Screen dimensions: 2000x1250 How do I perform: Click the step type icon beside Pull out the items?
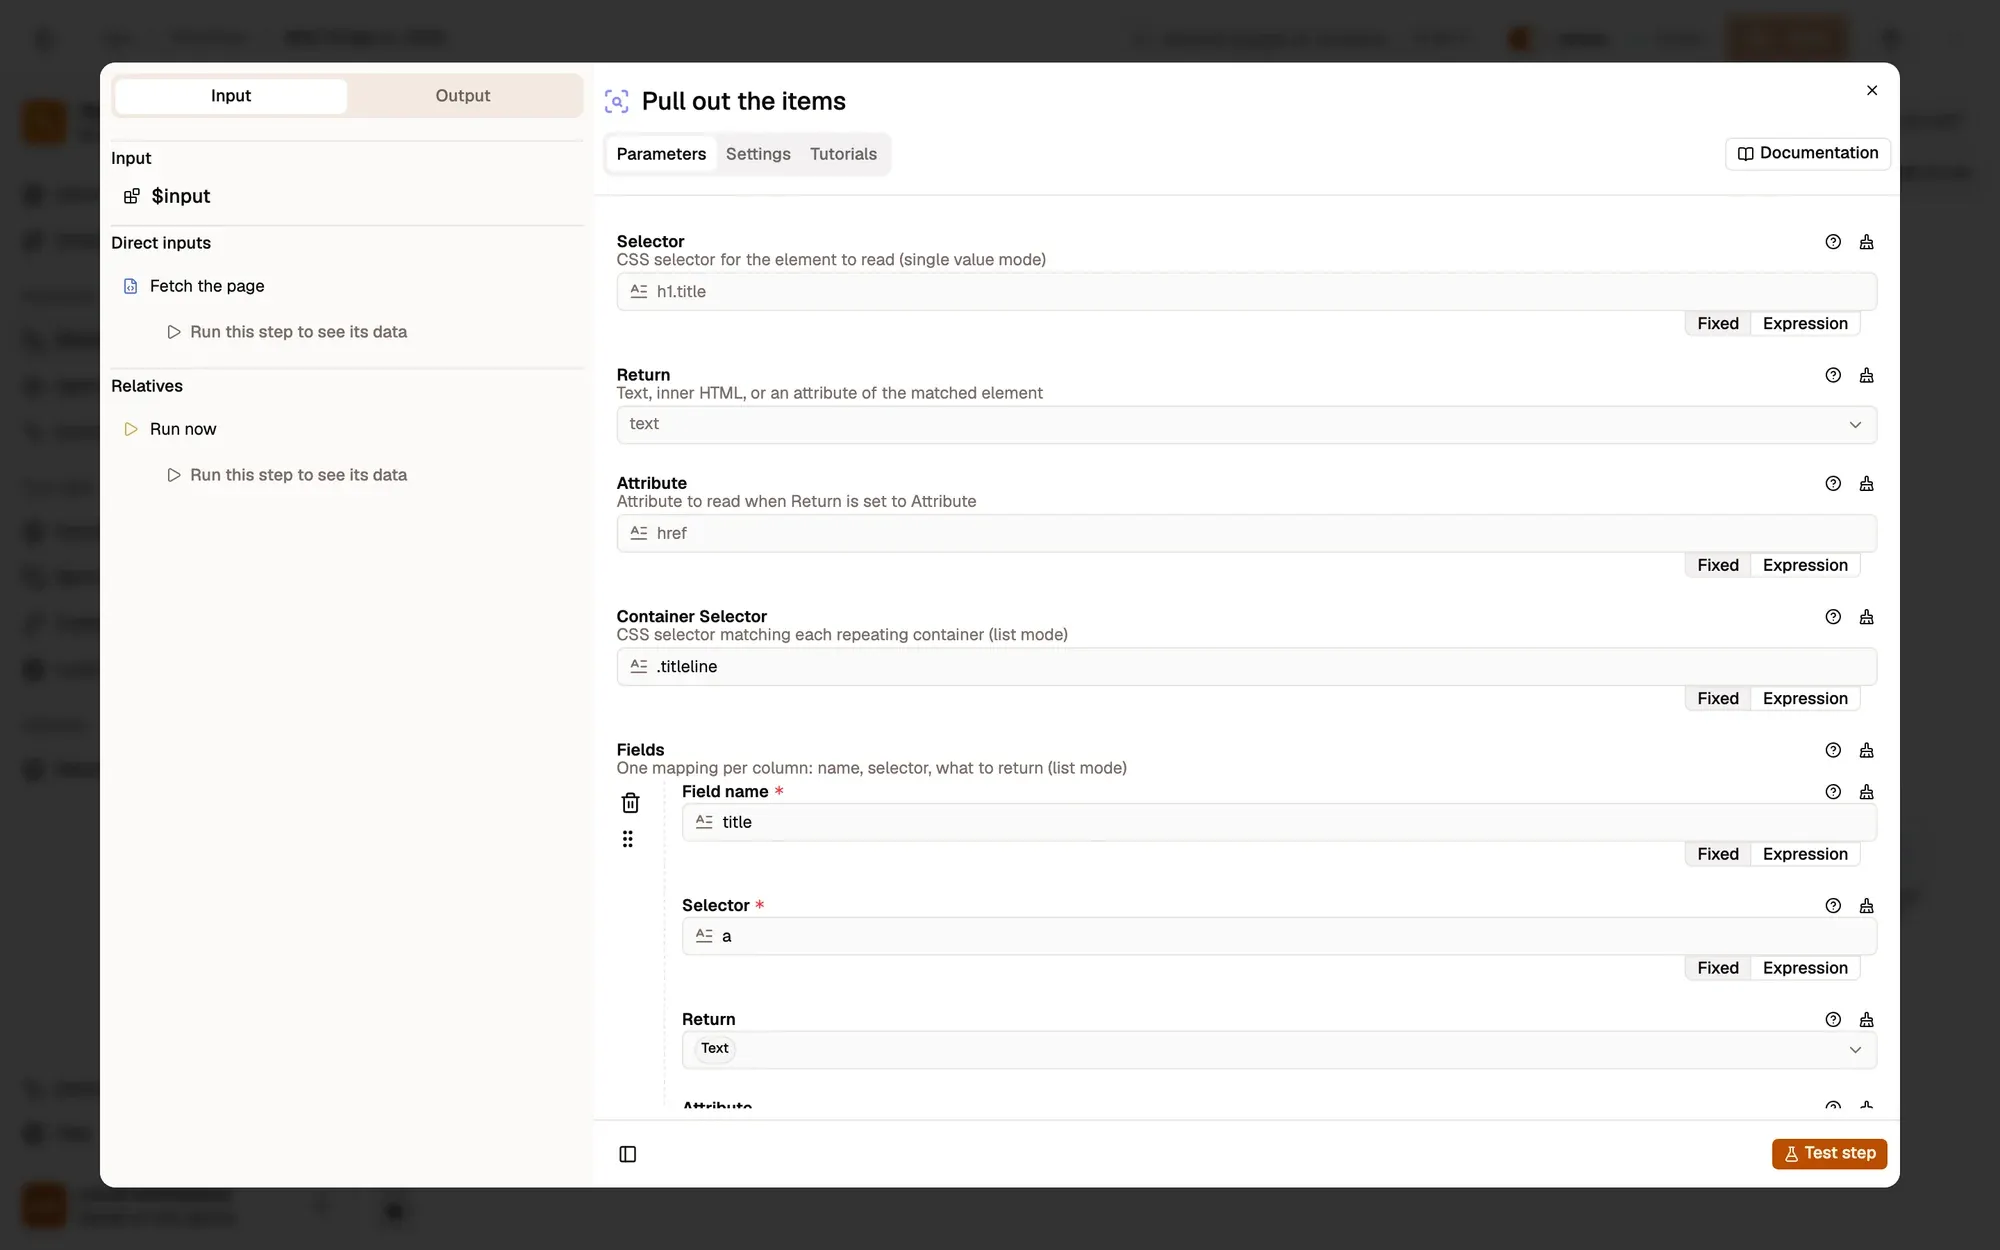[617, 101]
